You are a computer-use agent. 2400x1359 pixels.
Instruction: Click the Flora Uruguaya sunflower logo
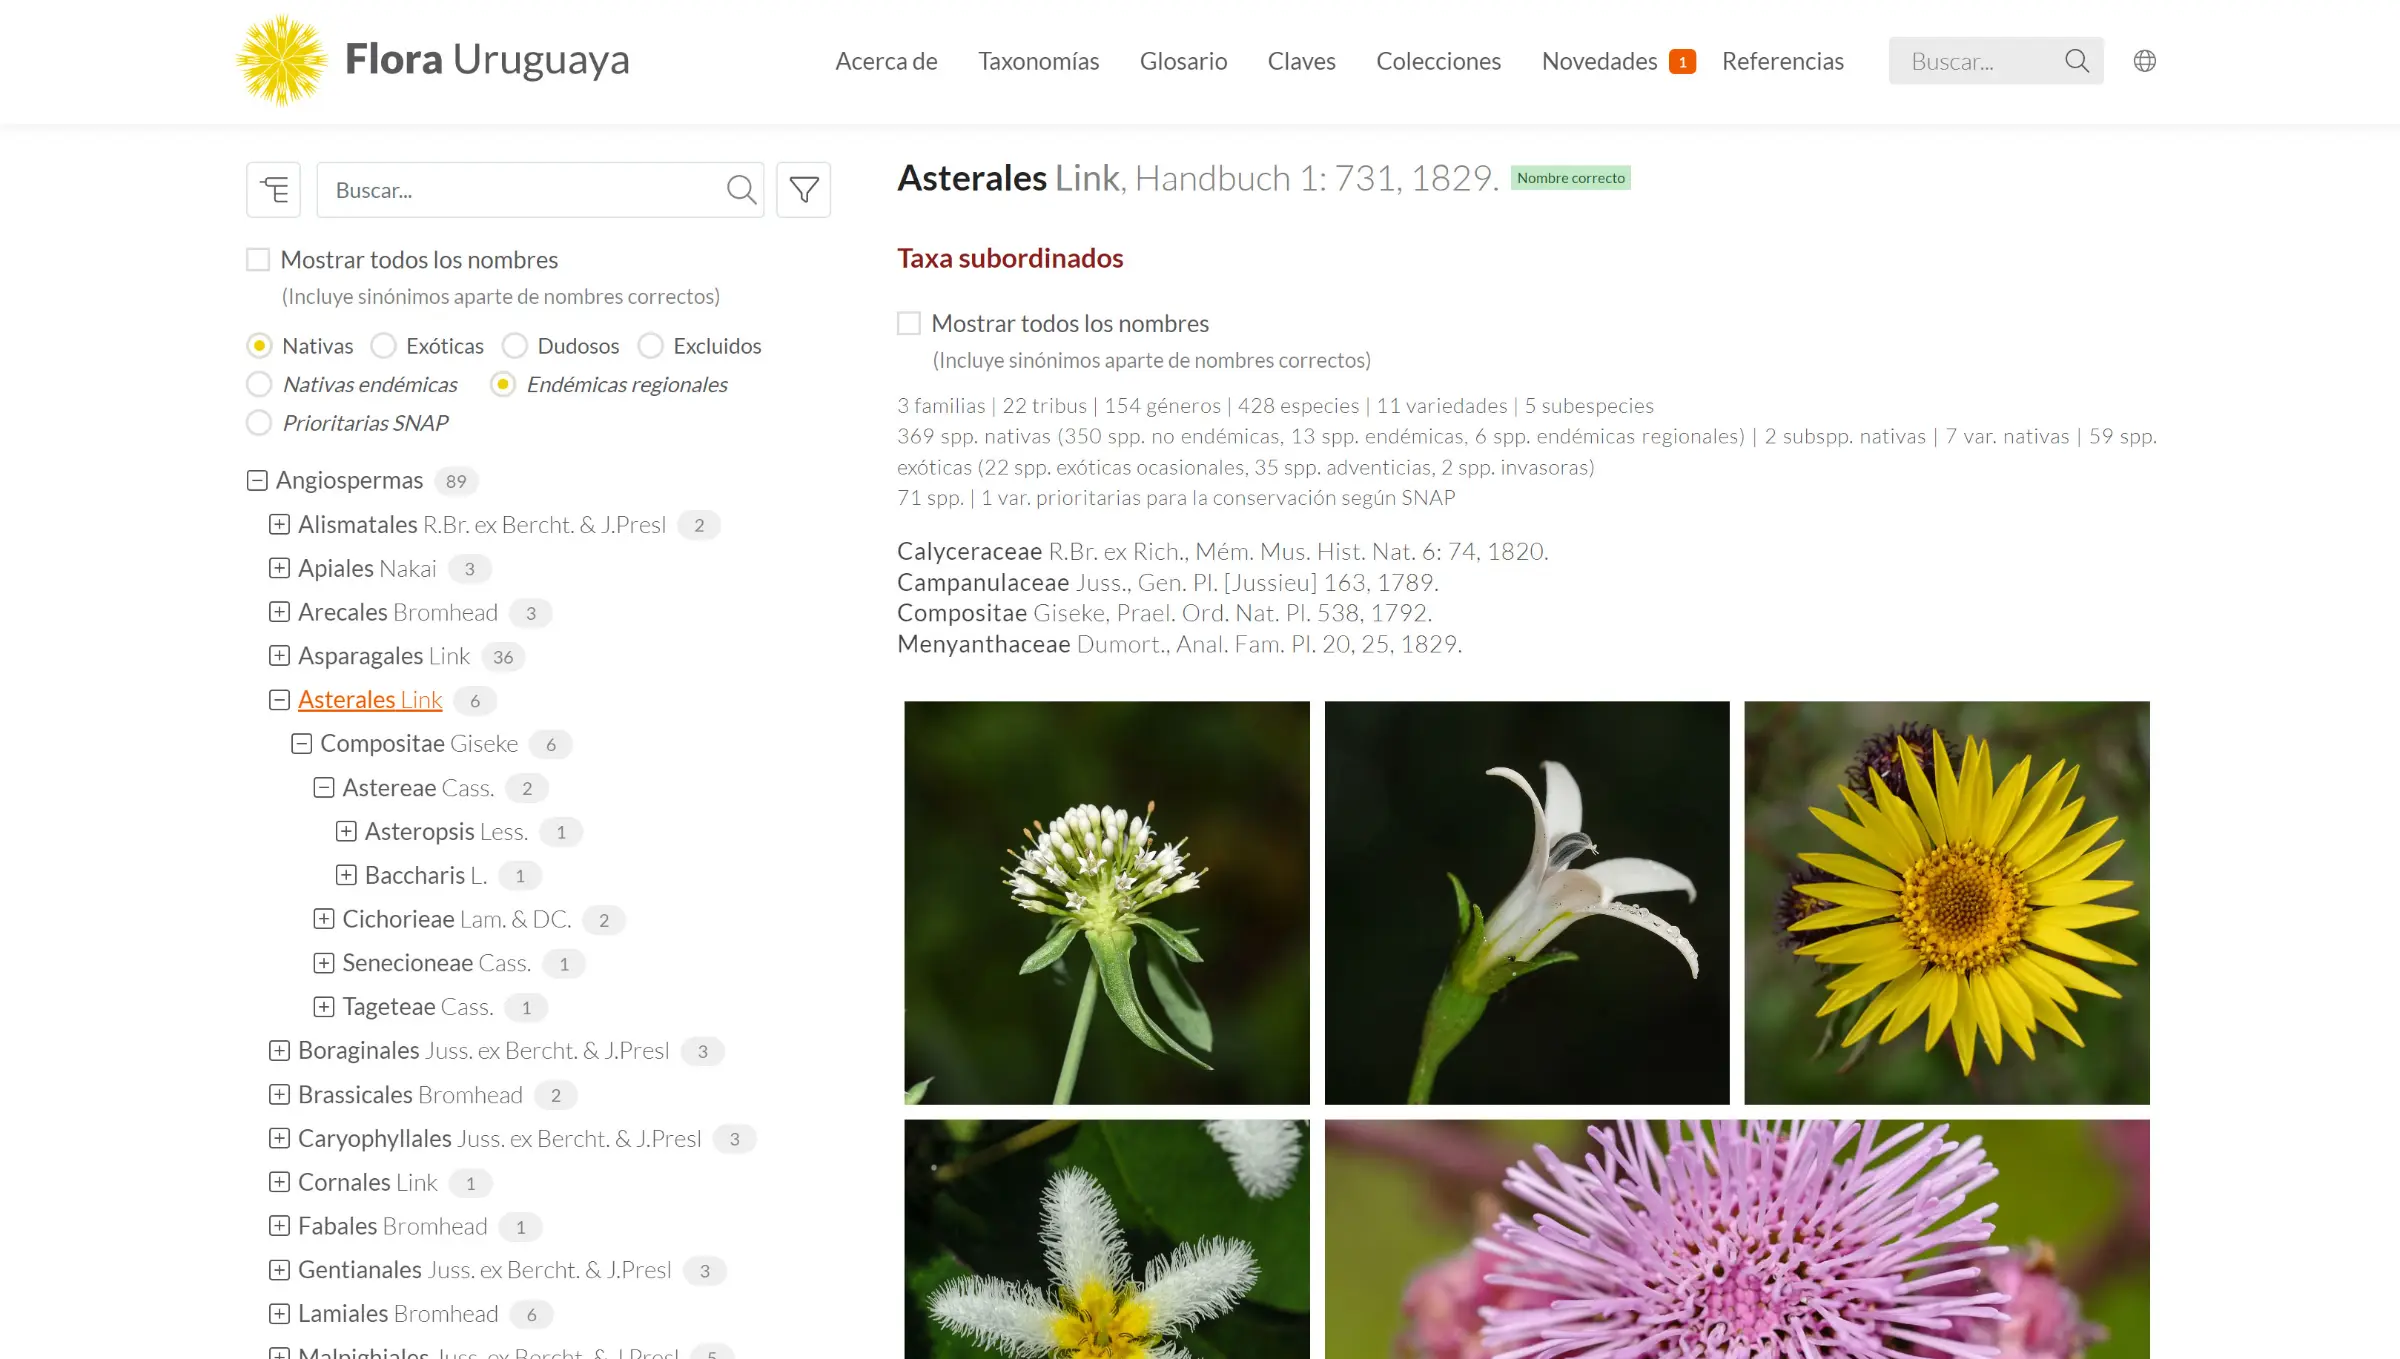pyautogui.click(x=281, y=60)
